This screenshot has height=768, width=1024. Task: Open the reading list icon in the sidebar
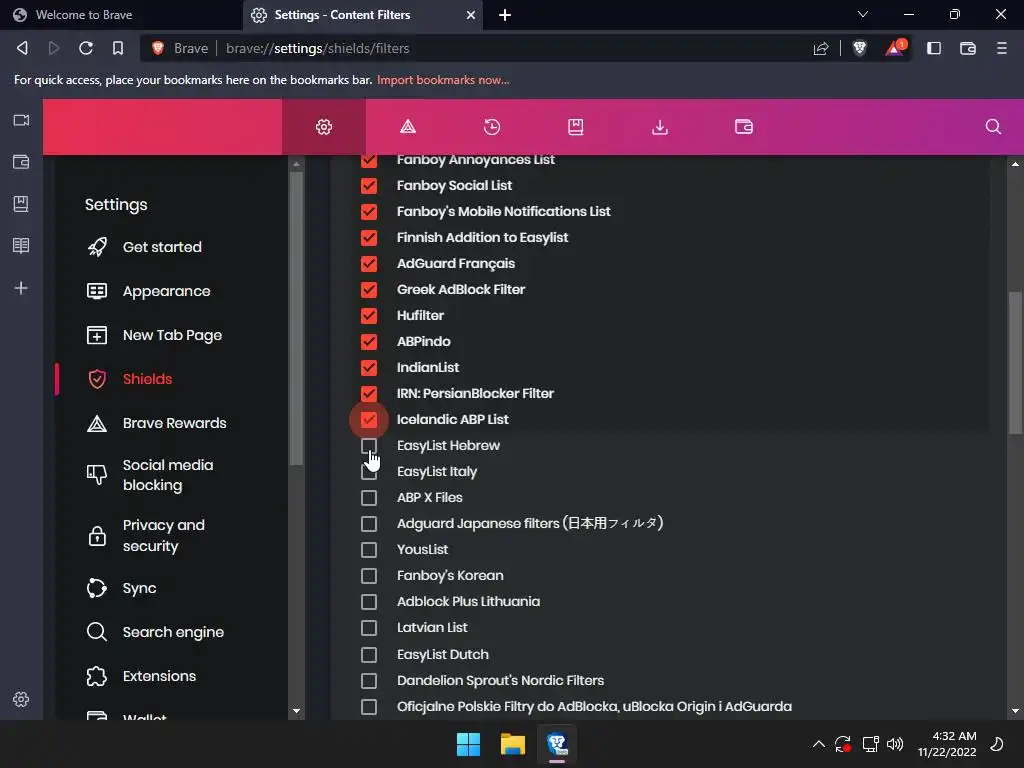21,246
